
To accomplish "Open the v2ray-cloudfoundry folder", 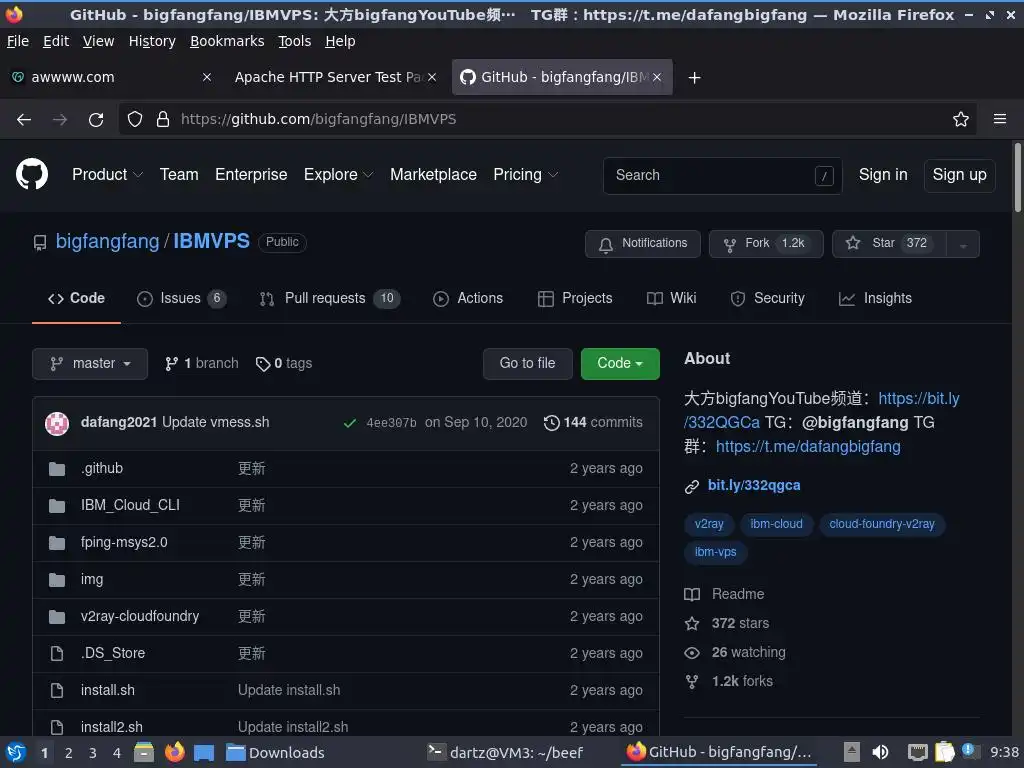I will coord(140,616).
